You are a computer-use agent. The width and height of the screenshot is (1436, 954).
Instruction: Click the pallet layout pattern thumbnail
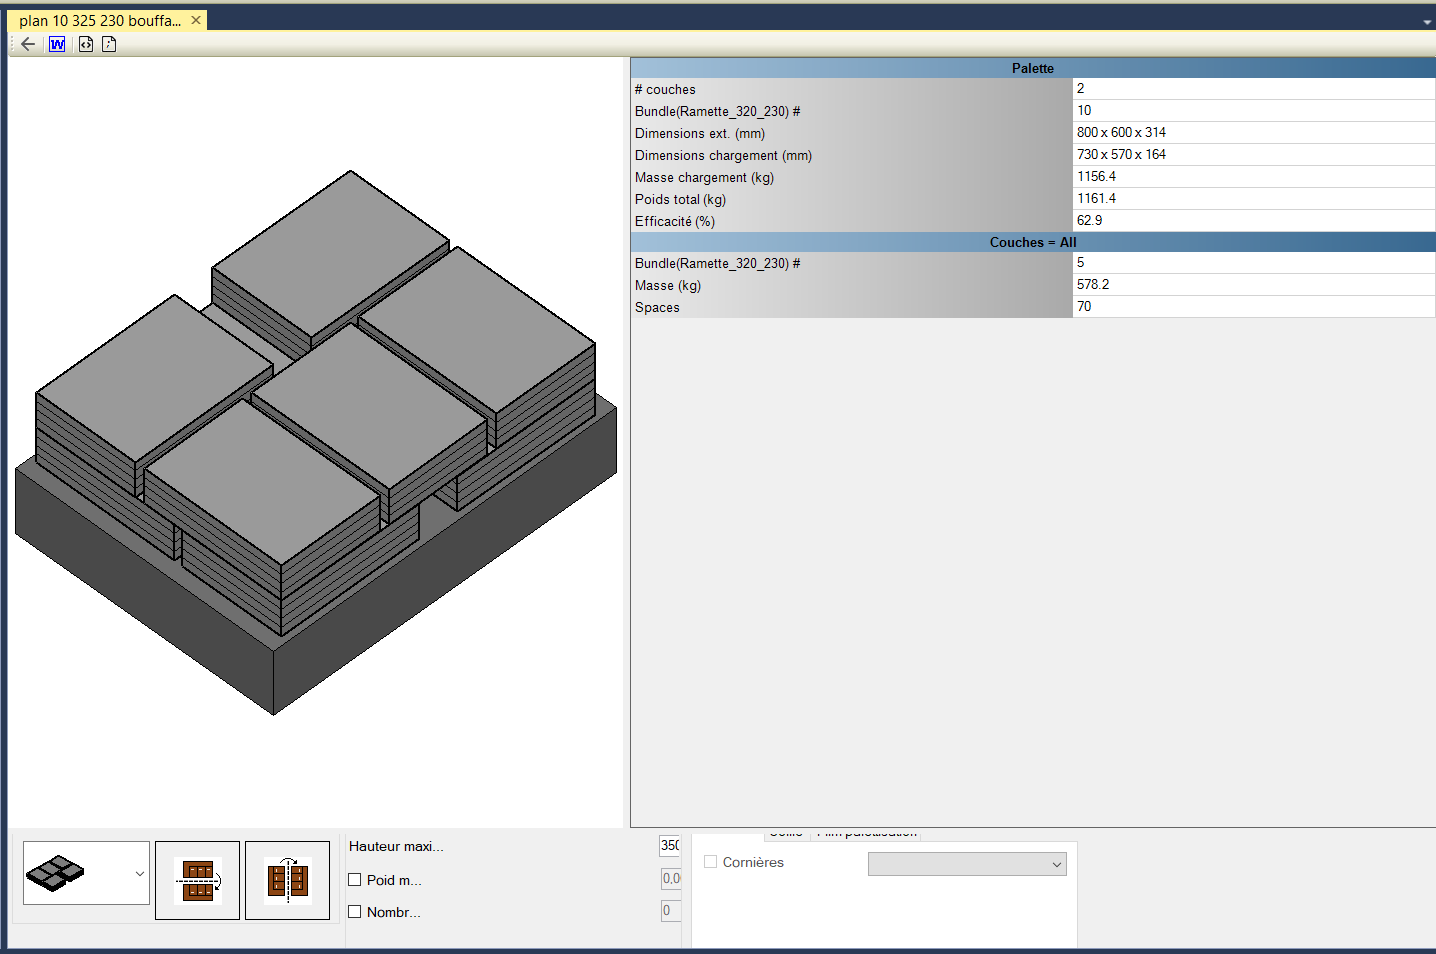tap(56, 873)
